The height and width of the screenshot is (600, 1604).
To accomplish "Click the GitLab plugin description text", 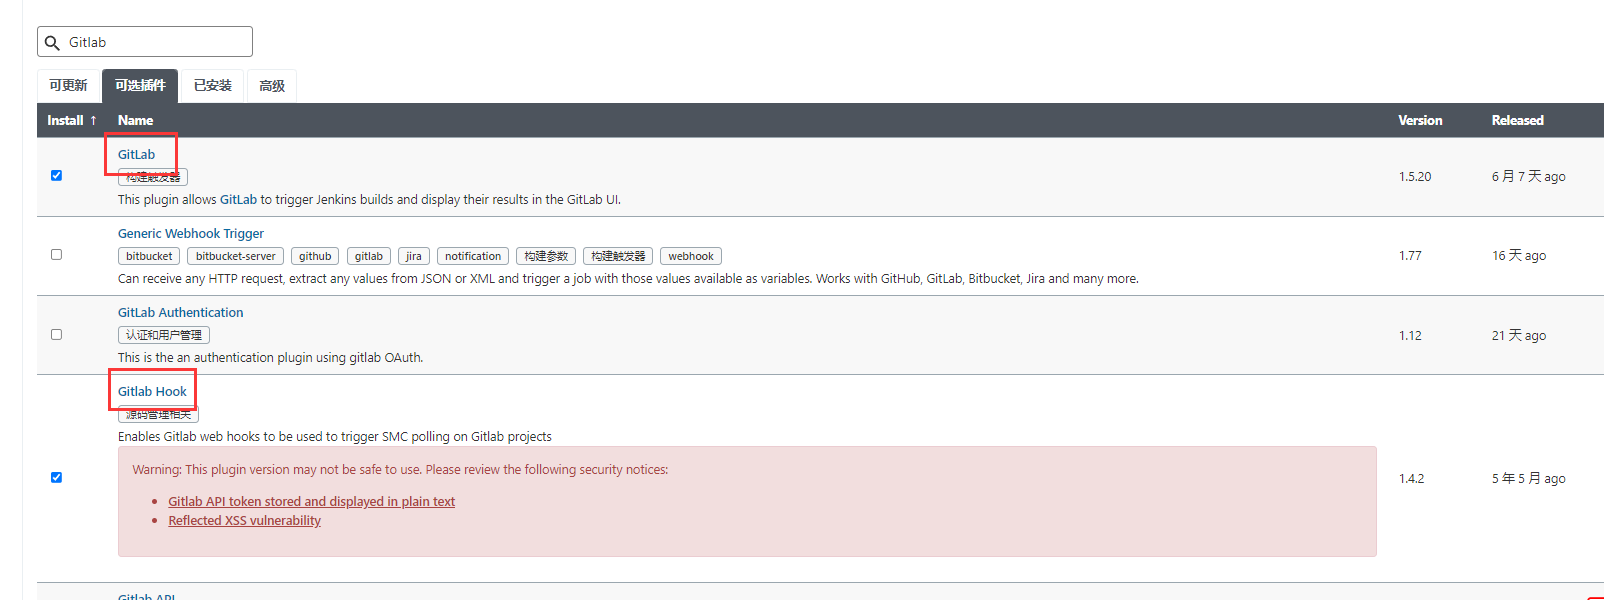I will (369, 200).
